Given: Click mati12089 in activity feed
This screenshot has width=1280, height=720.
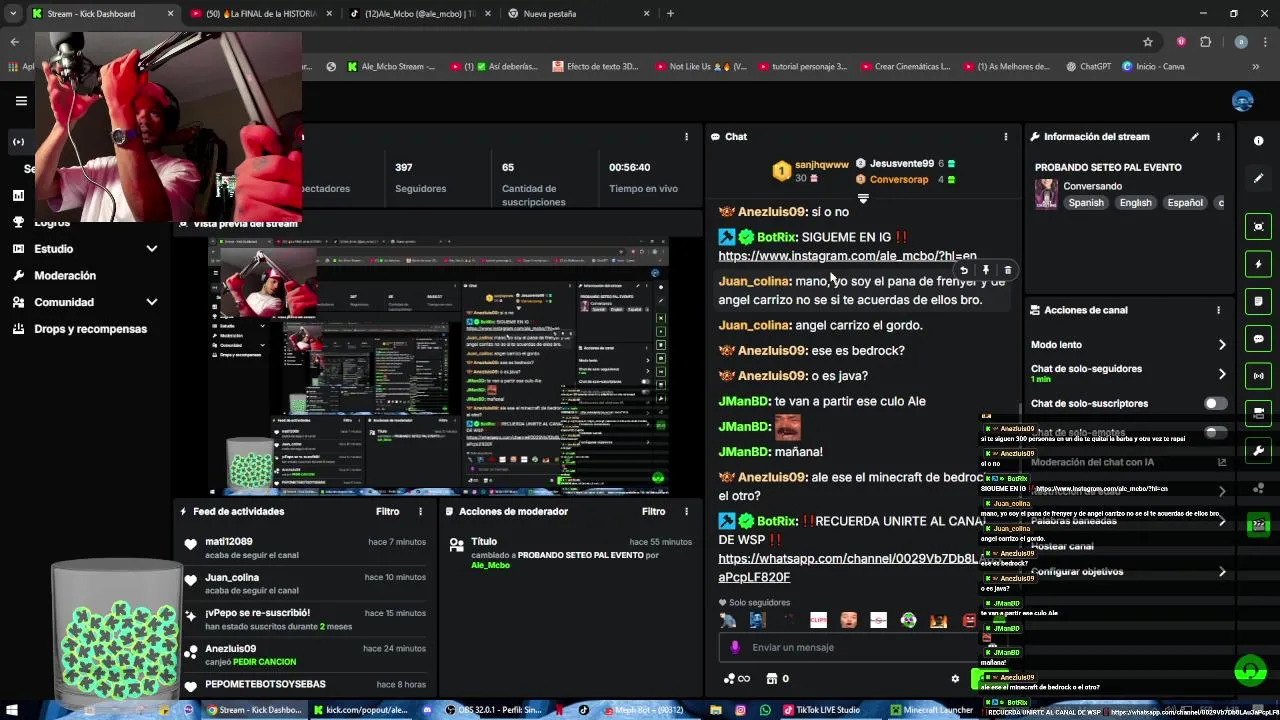Looking at the screenshot, I should pyautogui.click(x=229, y=542).
